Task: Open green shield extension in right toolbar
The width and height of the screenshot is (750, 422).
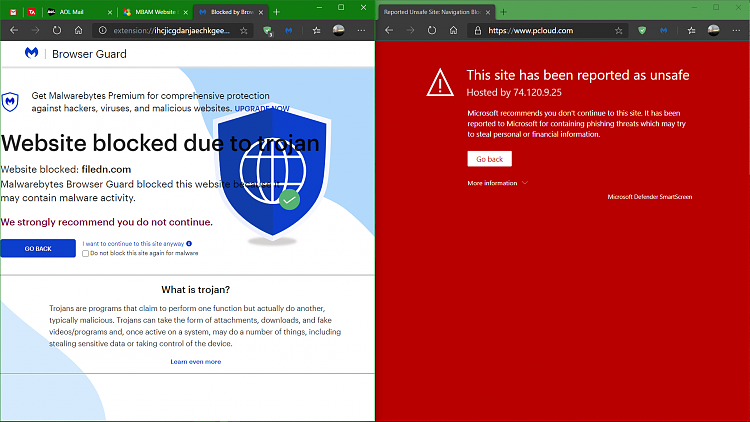Action: coord(642,31)
